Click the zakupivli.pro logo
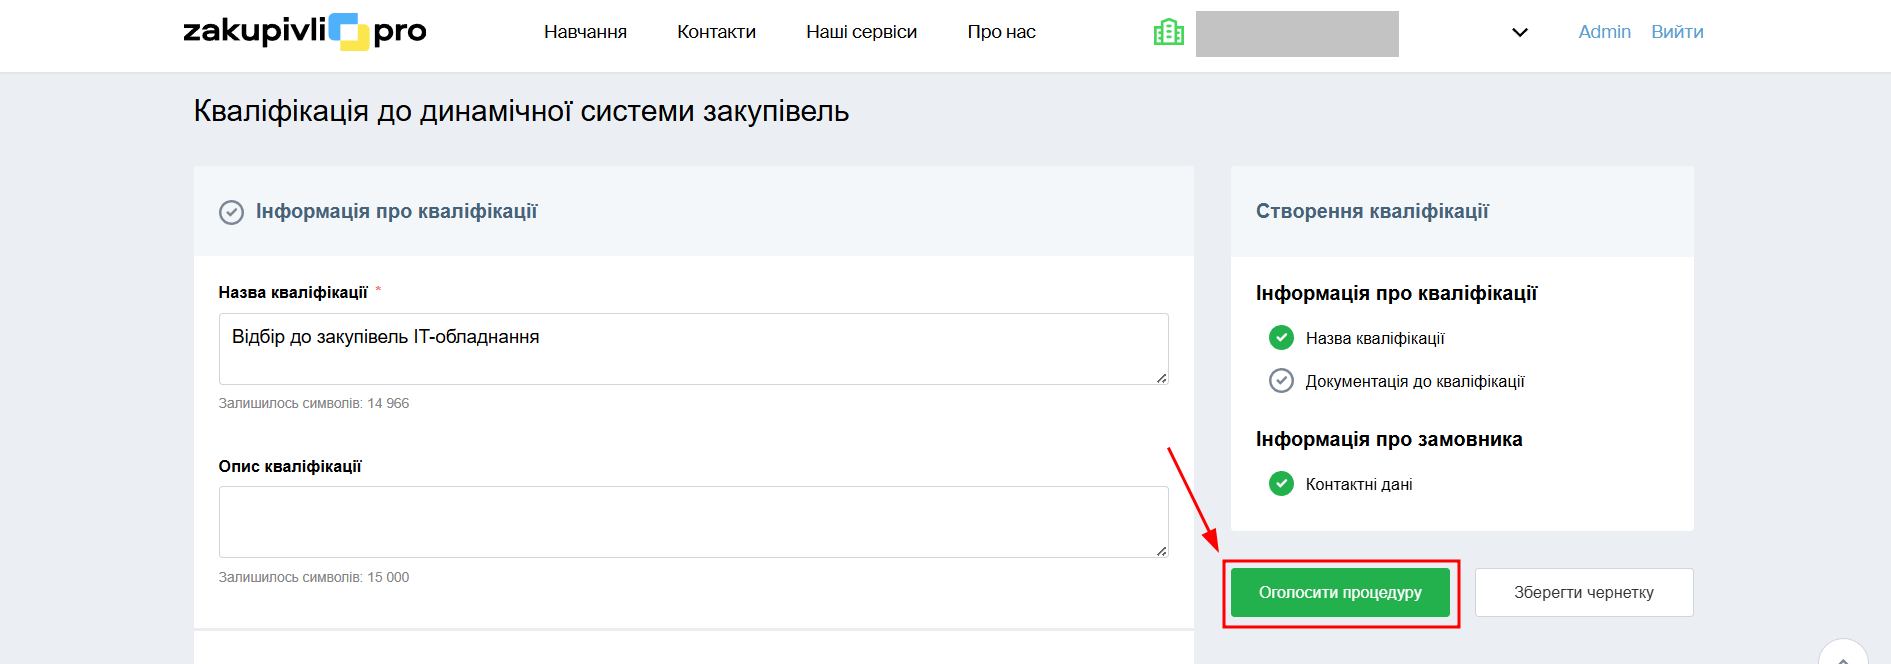1891x664 pixels. [305, 32]
